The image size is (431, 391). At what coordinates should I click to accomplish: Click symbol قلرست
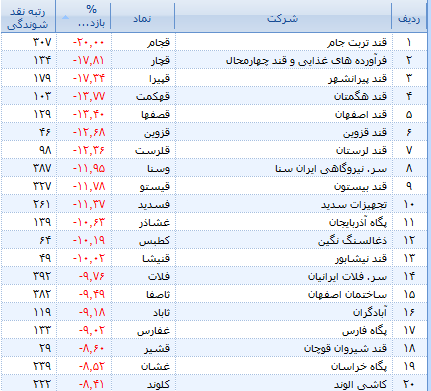[x=152, y=150]
